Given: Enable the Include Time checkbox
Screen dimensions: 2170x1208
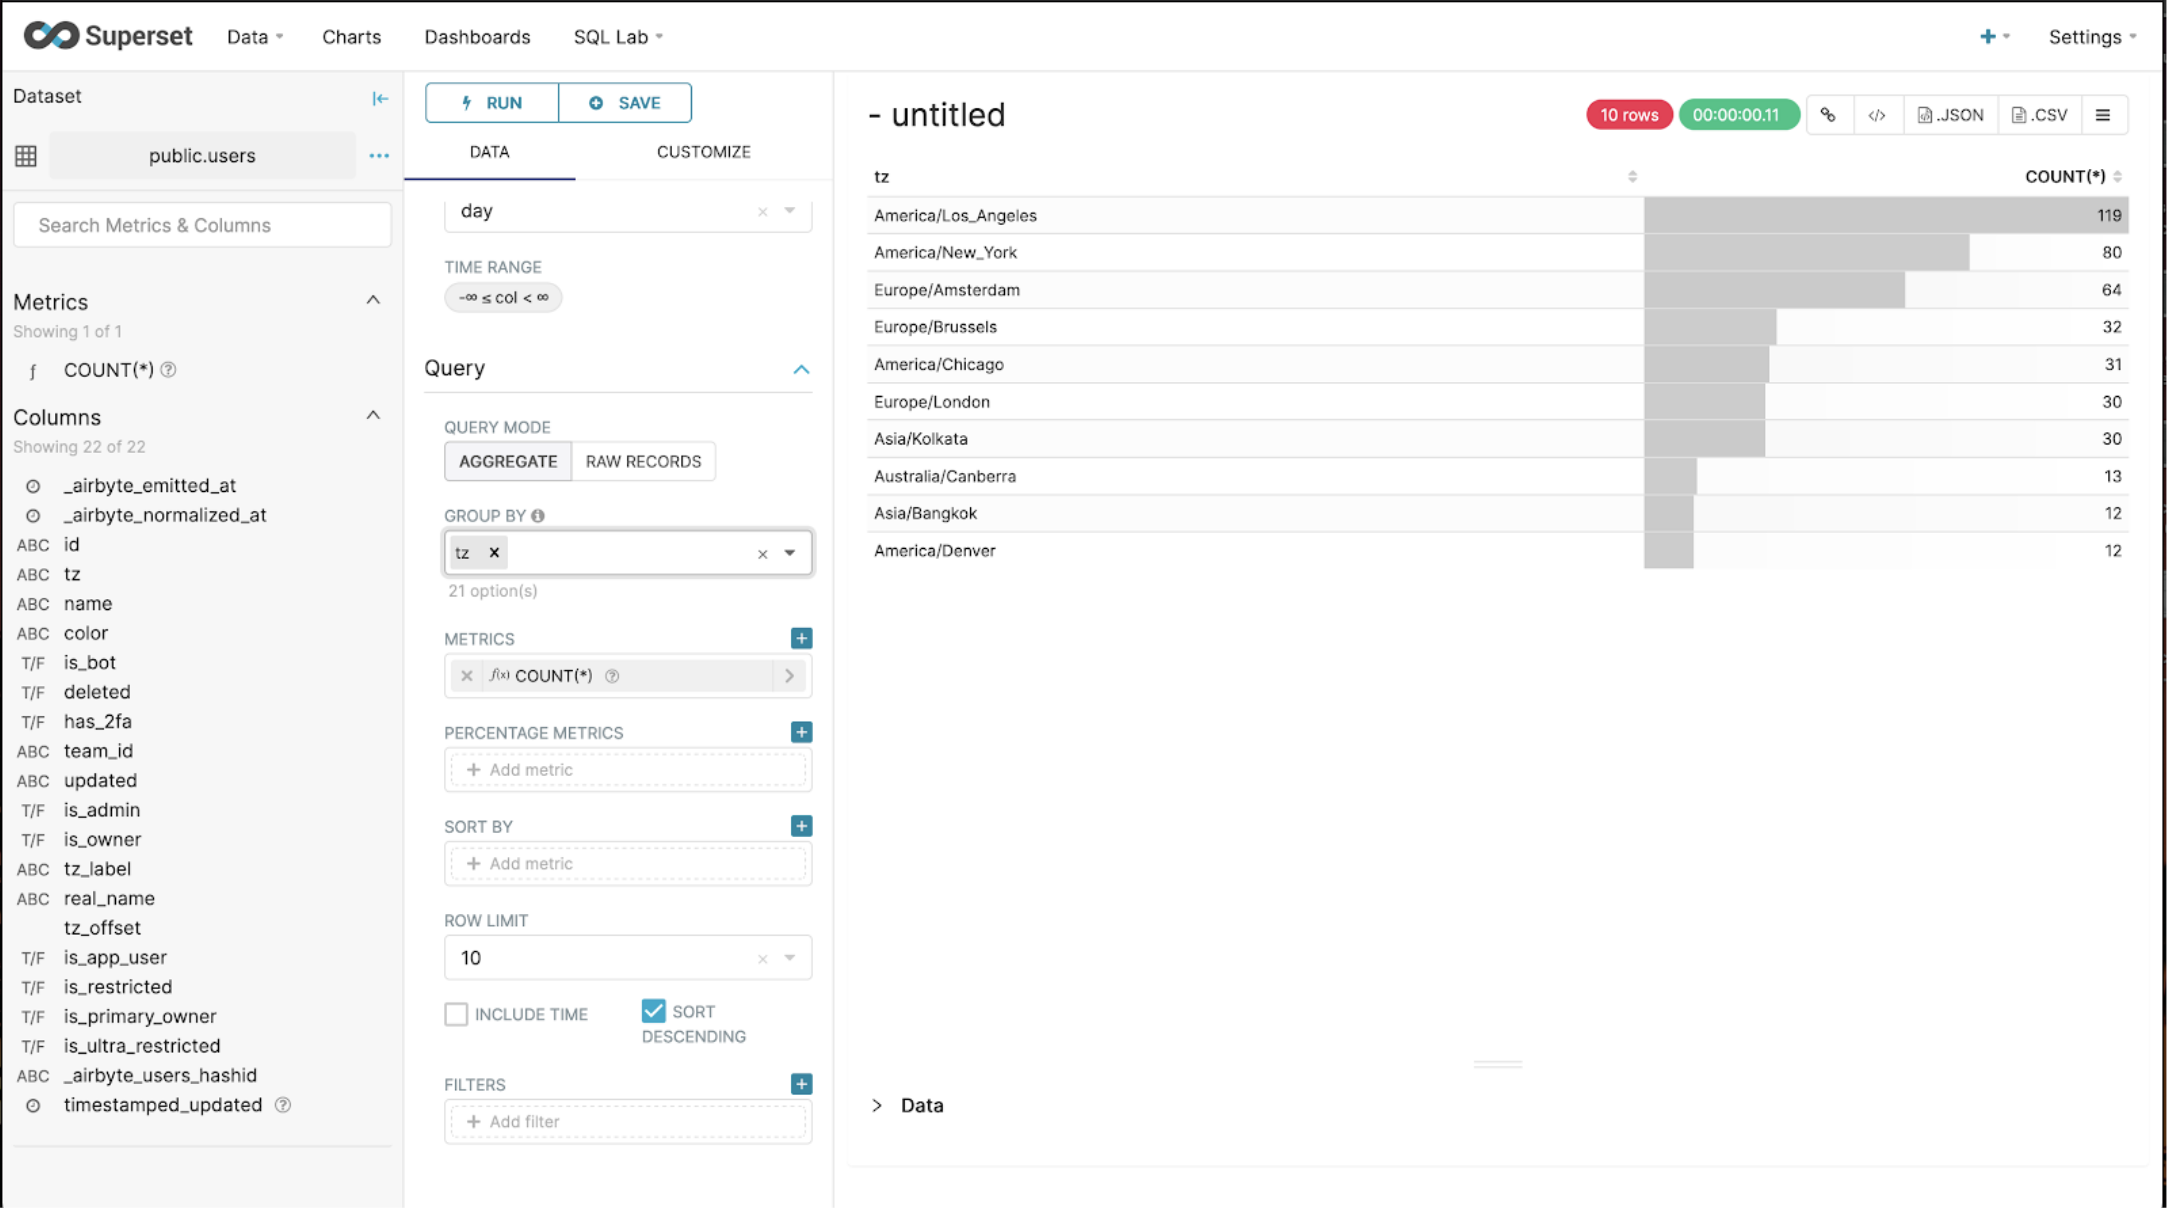Looking at the screenshot, I should pyautogui.click(x=456, y=1014).
